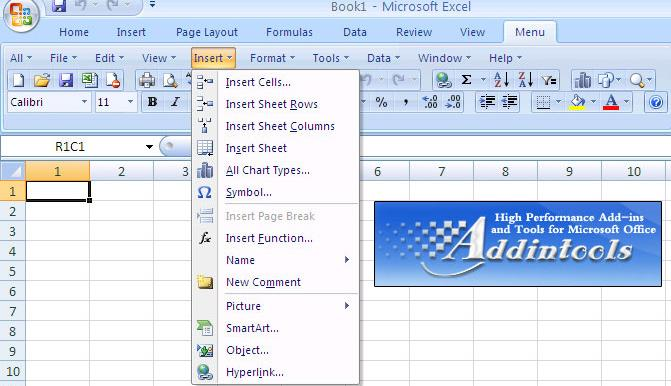Click the Open folder icon

pyautogui.click(x=42, y=80)
